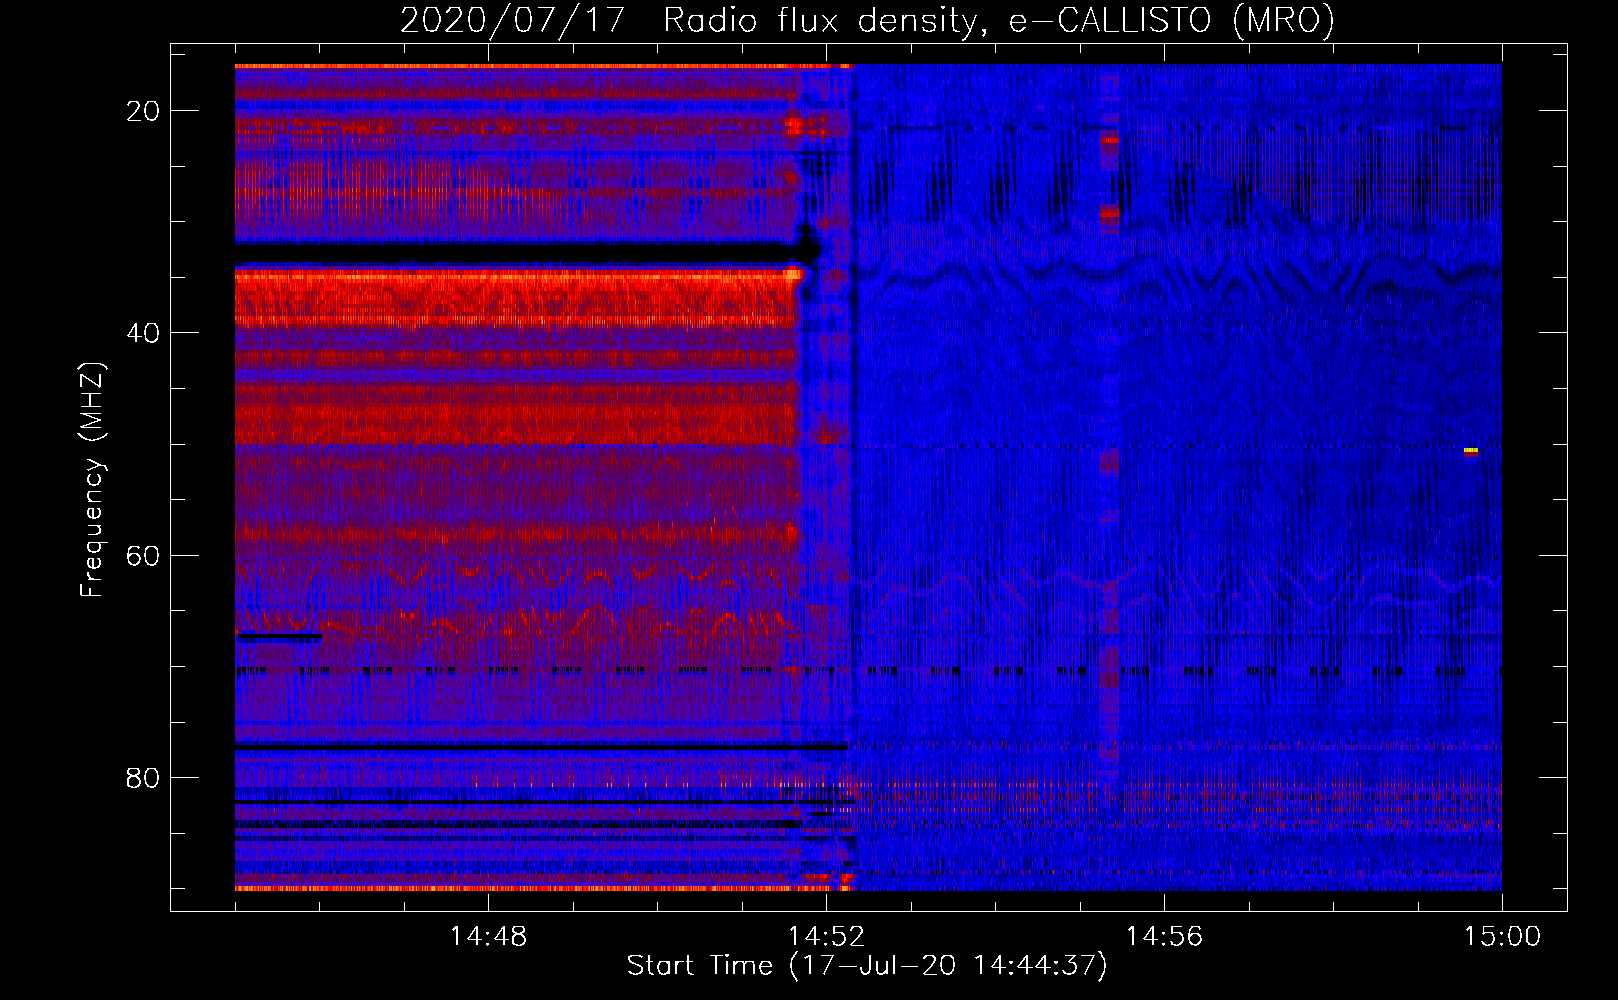This screenshot has width=1618, height=1000.
Task: Click the 20 MHz frequency tick label
Action: [x=144, y=111]
